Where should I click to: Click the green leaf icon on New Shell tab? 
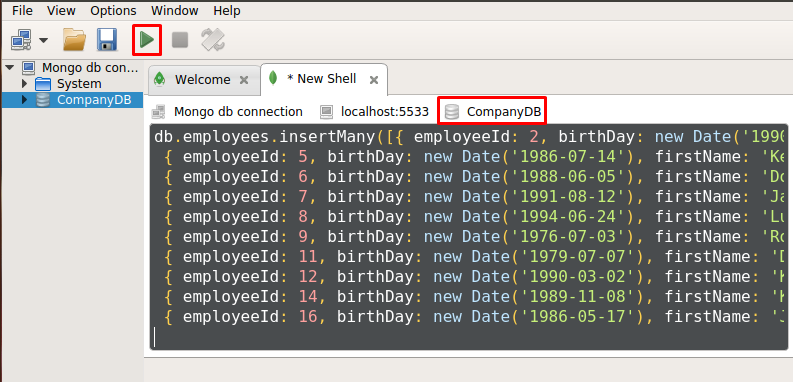pyautogui.click(x=274, y=78)
